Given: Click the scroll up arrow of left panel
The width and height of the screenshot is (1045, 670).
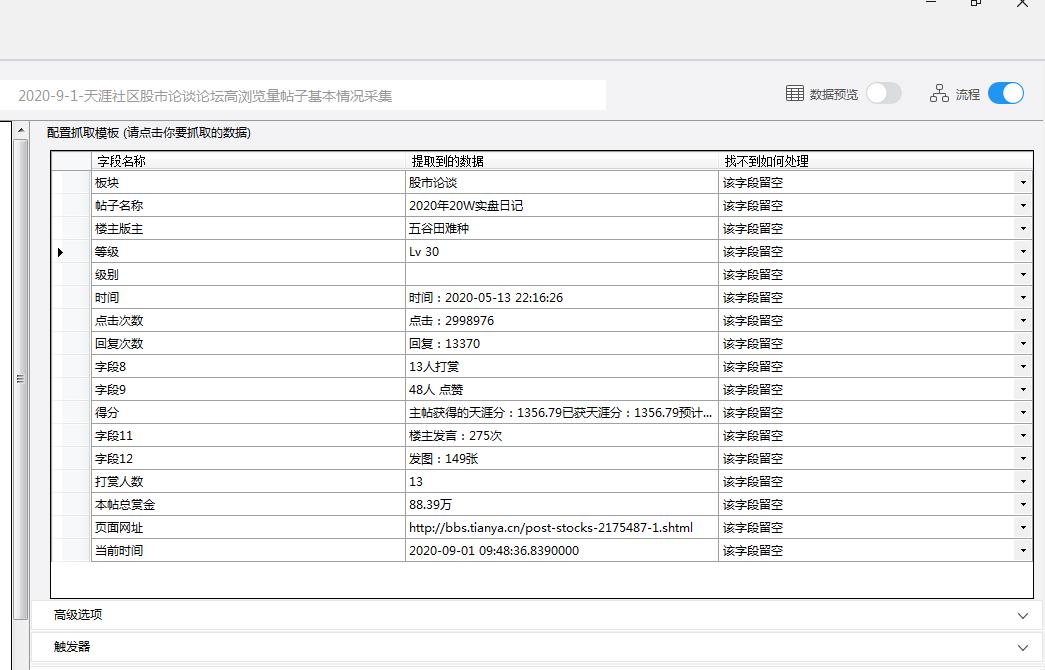Looking at the screenshot, I should (21, 130).
